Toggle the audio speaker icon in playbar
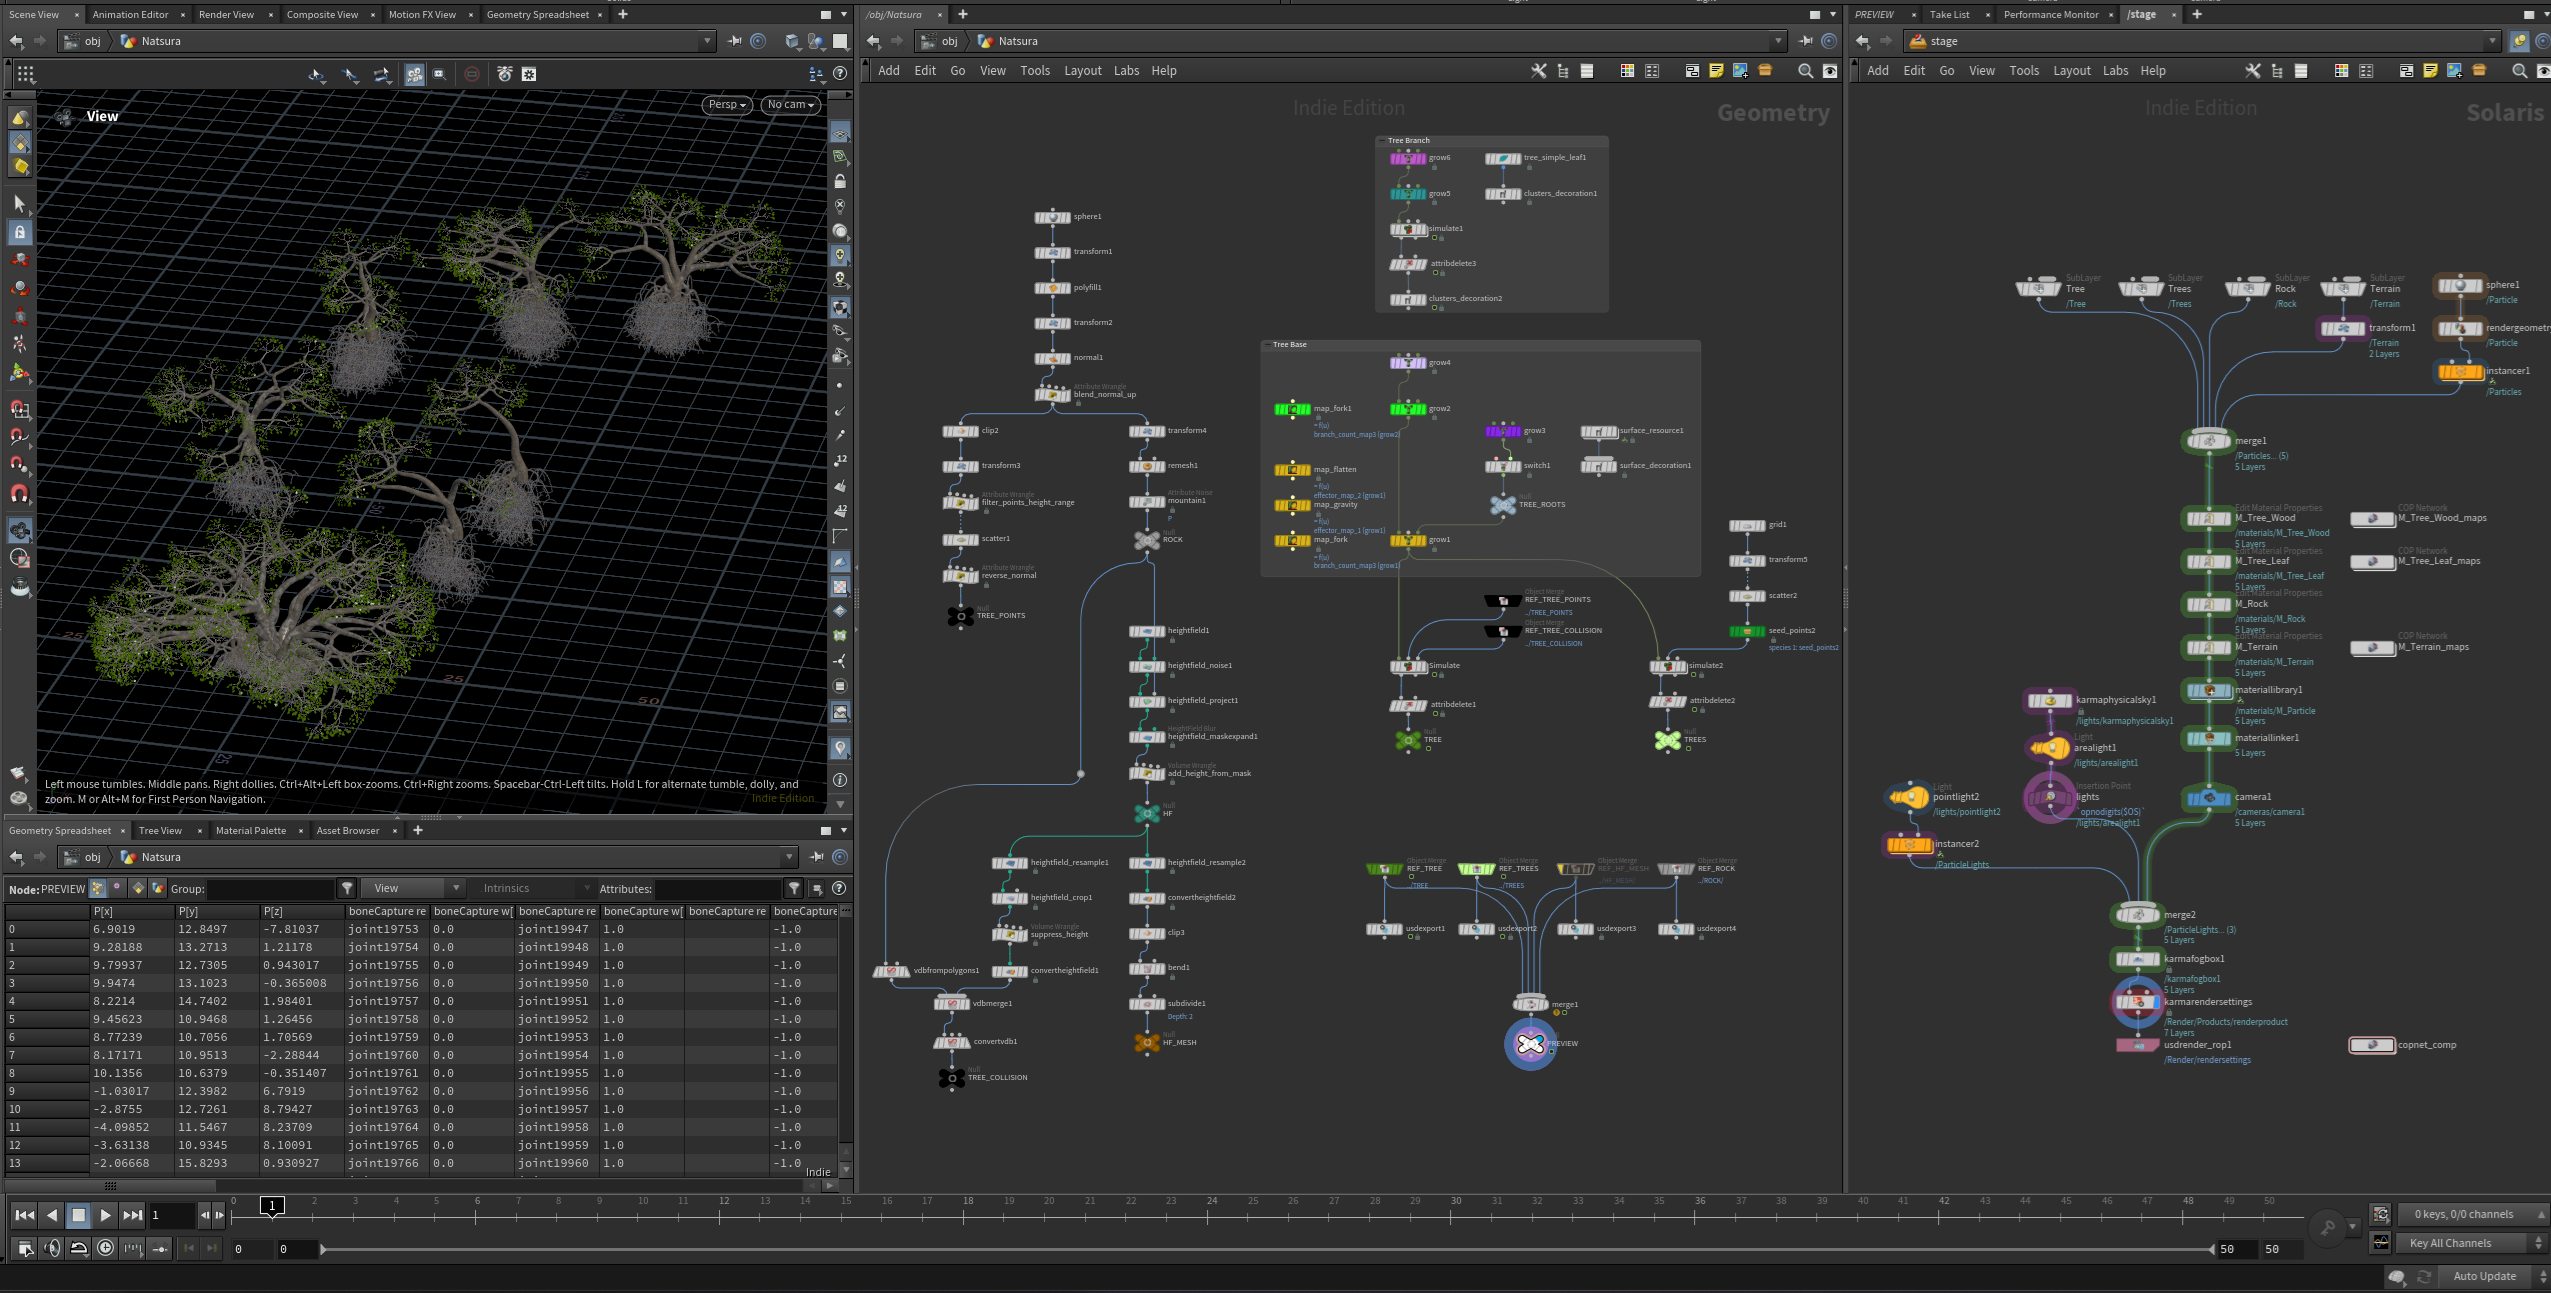The height and width of the screenshot is (1293, 2551). [x=52, y=1248]
